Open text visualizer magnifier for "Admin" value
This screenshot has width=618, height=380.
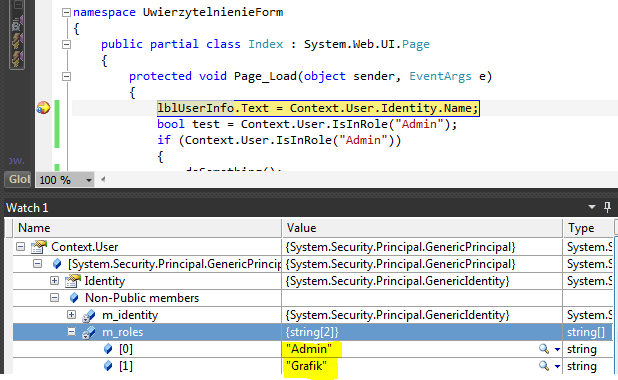point(544,349)
